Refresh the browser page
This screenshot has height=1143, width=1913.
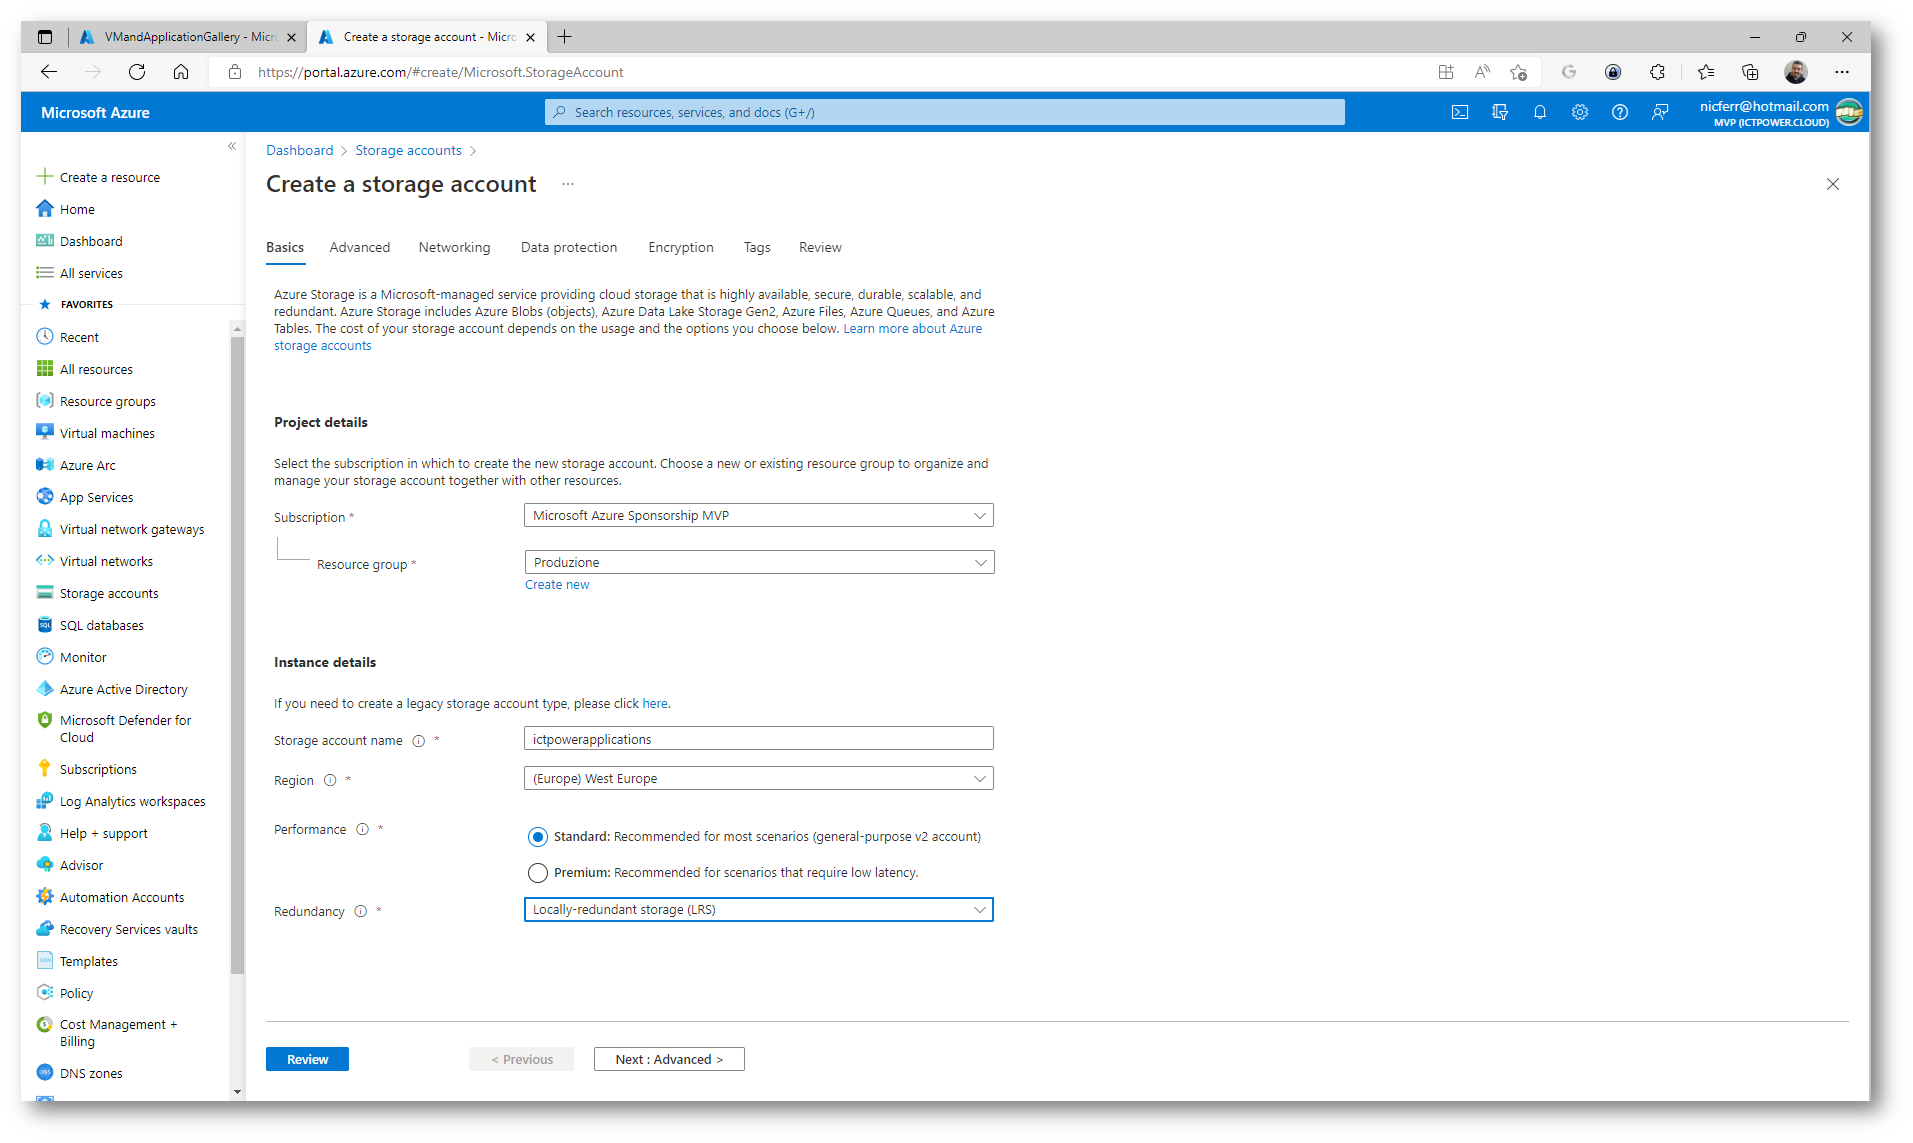(x=137, y=72)
